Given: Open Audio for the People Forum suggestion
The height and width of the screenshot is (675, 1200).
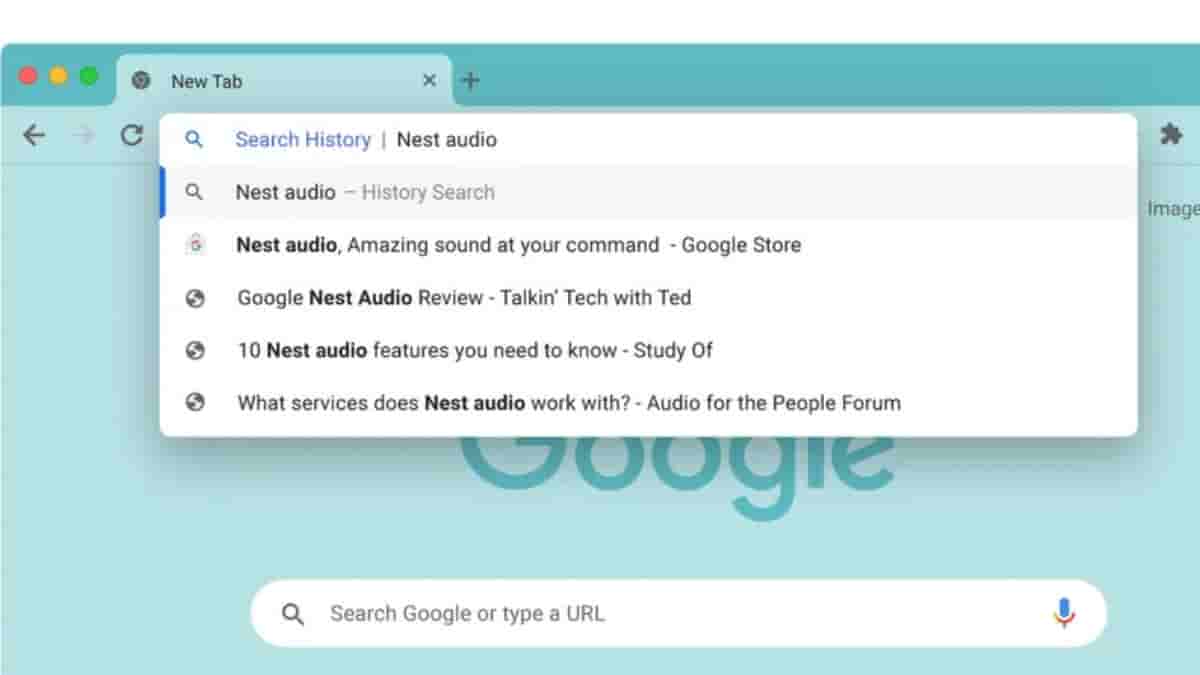Looking at the screenshot, I should [x=568, y=403].
